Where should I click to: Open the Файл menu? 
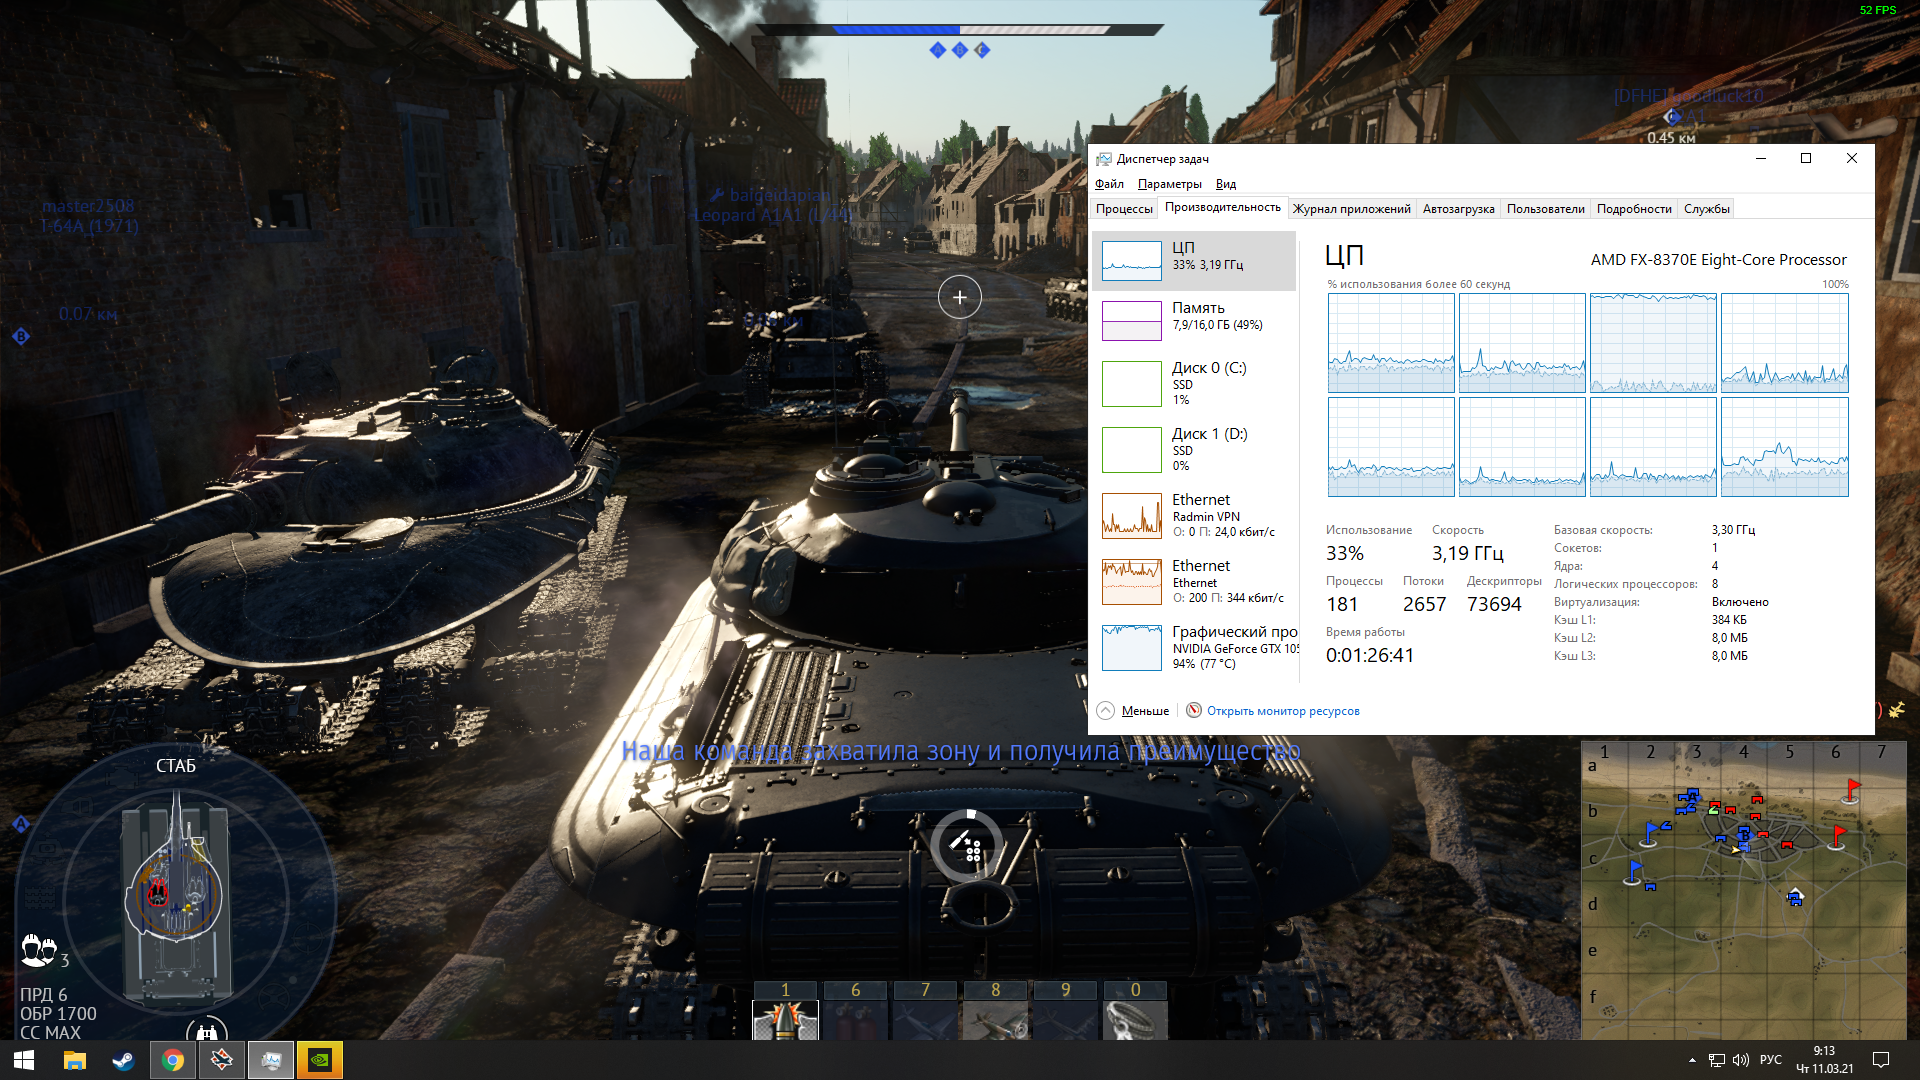tap(1109, 184)
